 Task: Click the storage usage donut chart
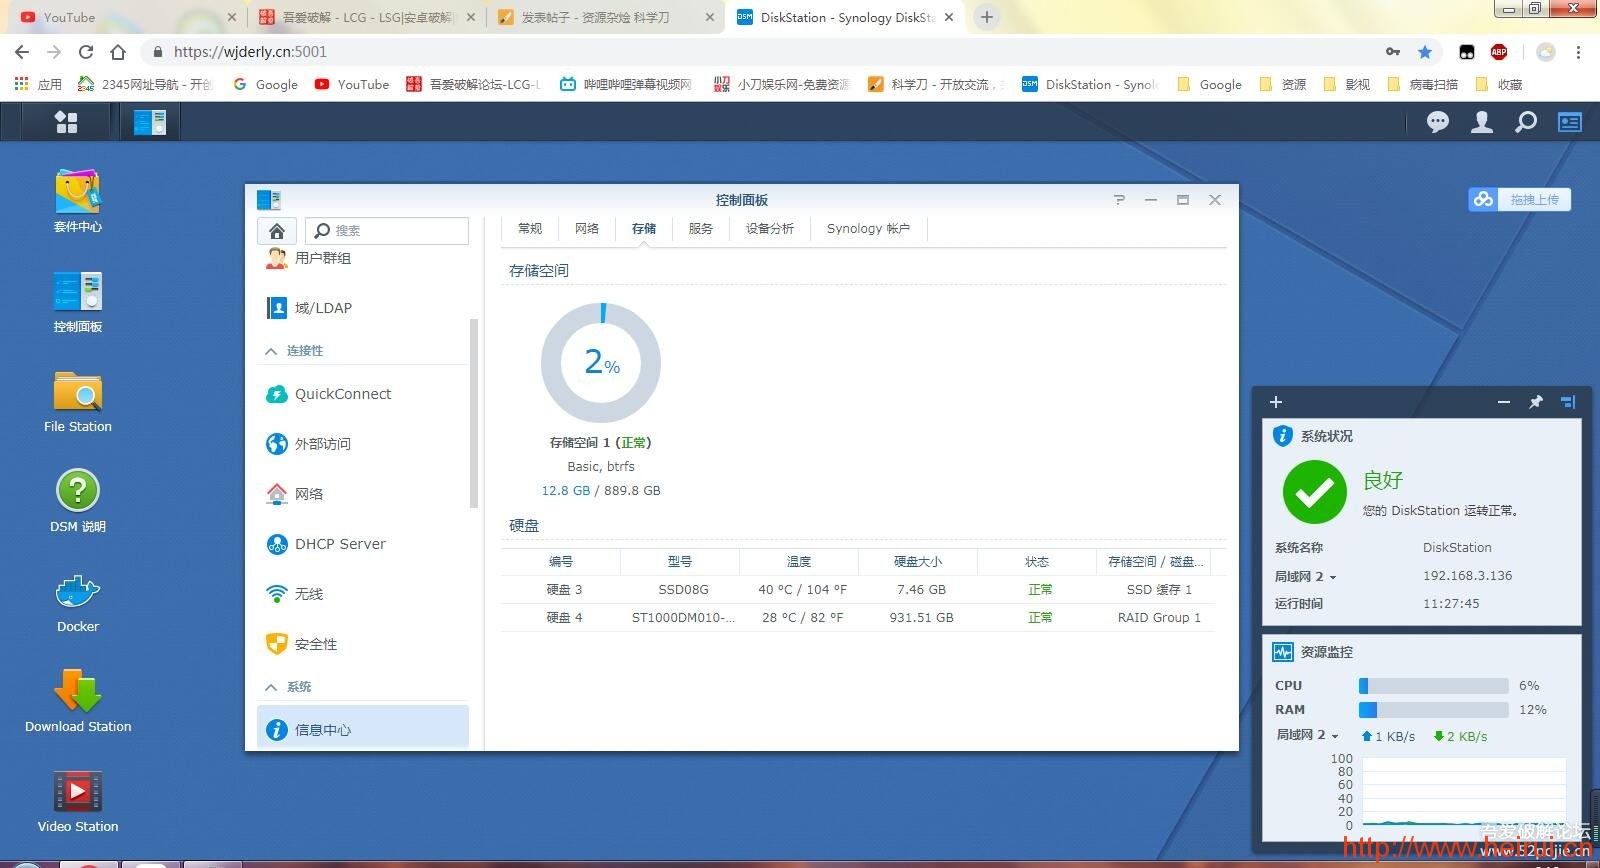click(x=601, y=362)
